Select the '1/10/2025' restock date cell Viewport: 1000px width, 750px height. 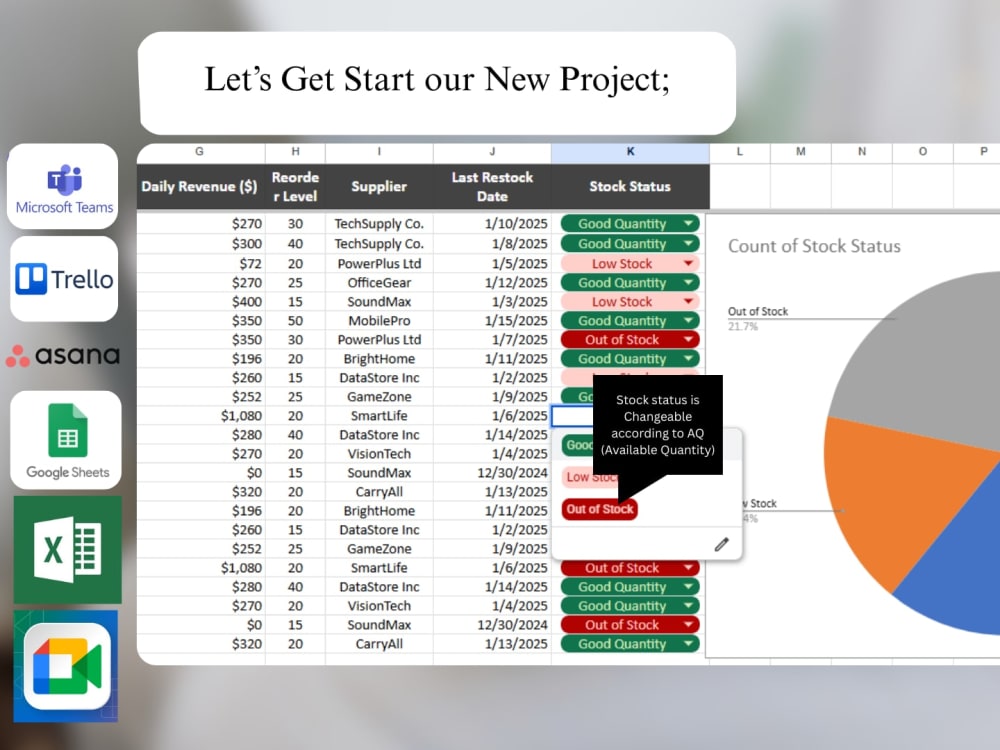point(492,223)
